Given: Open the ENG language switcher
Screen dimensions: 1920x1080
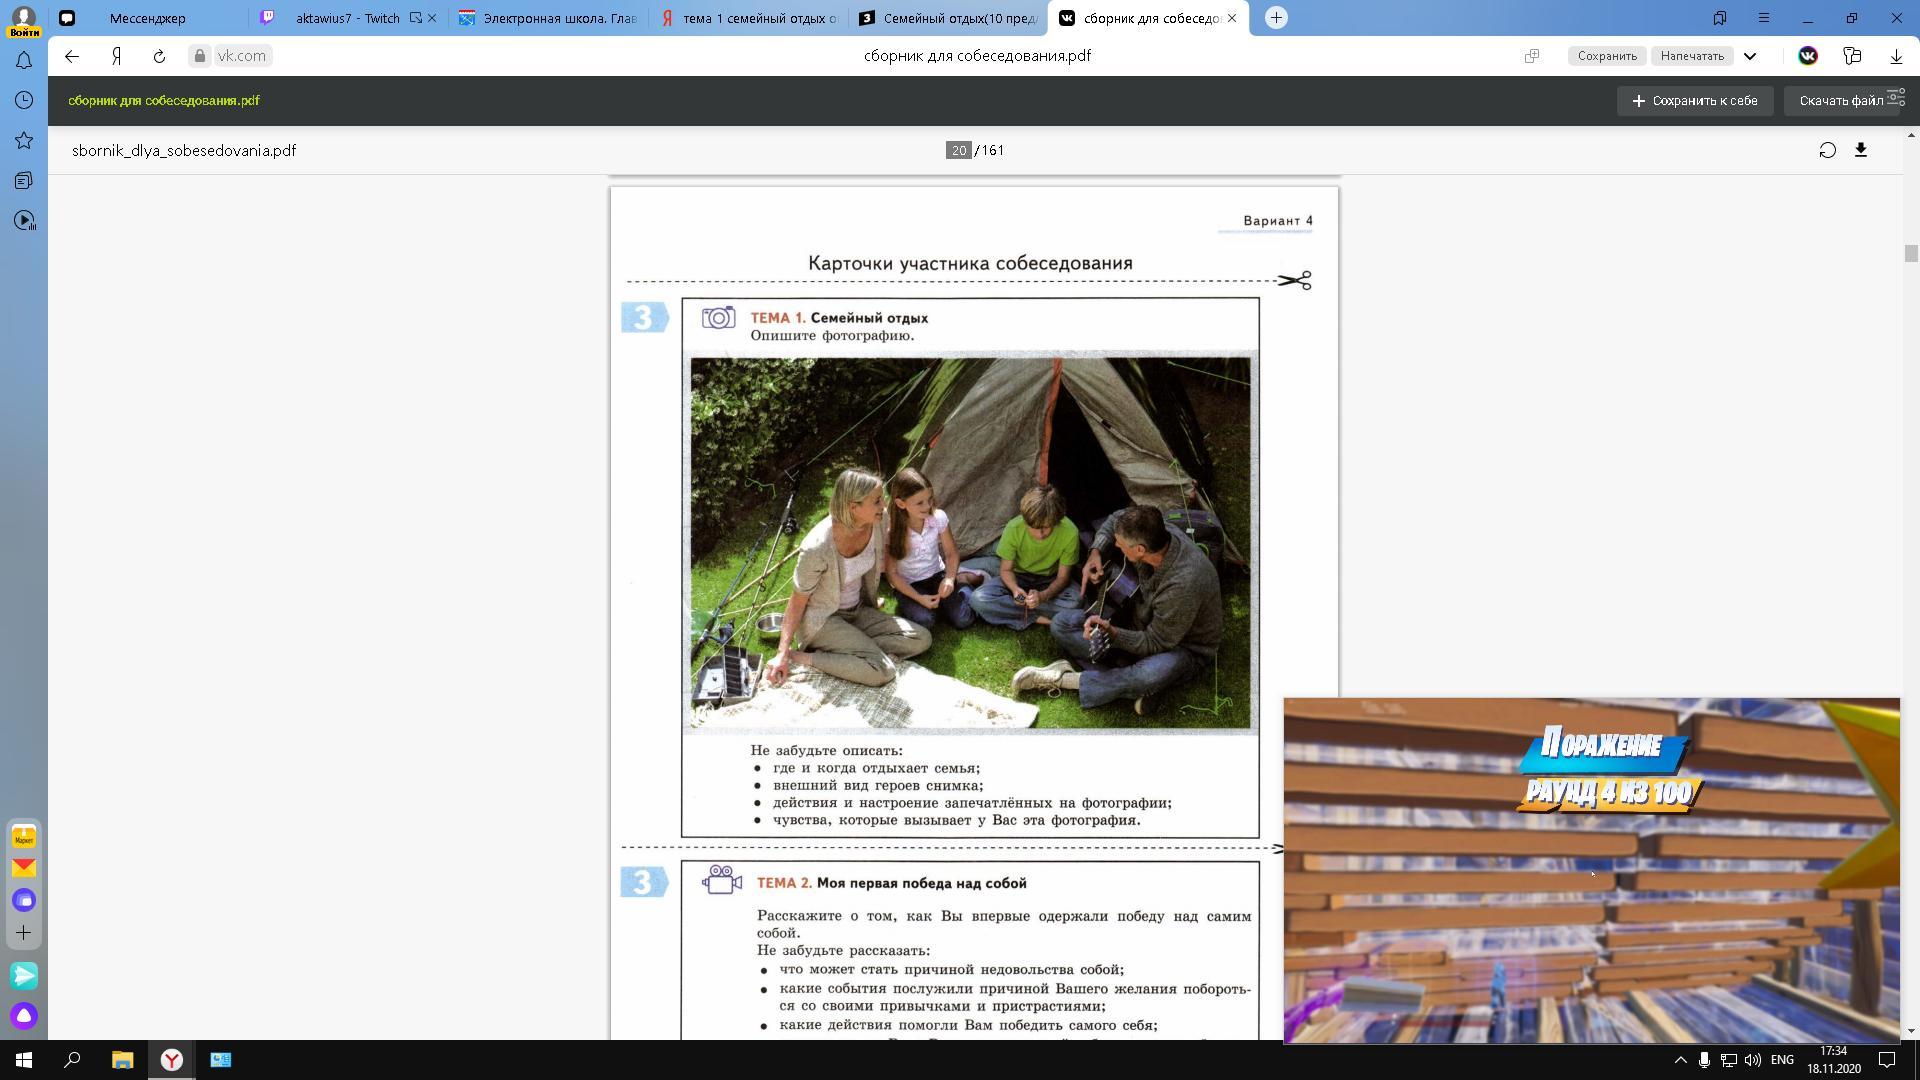Looking at the screenshot, I should pos(1782,1060).
